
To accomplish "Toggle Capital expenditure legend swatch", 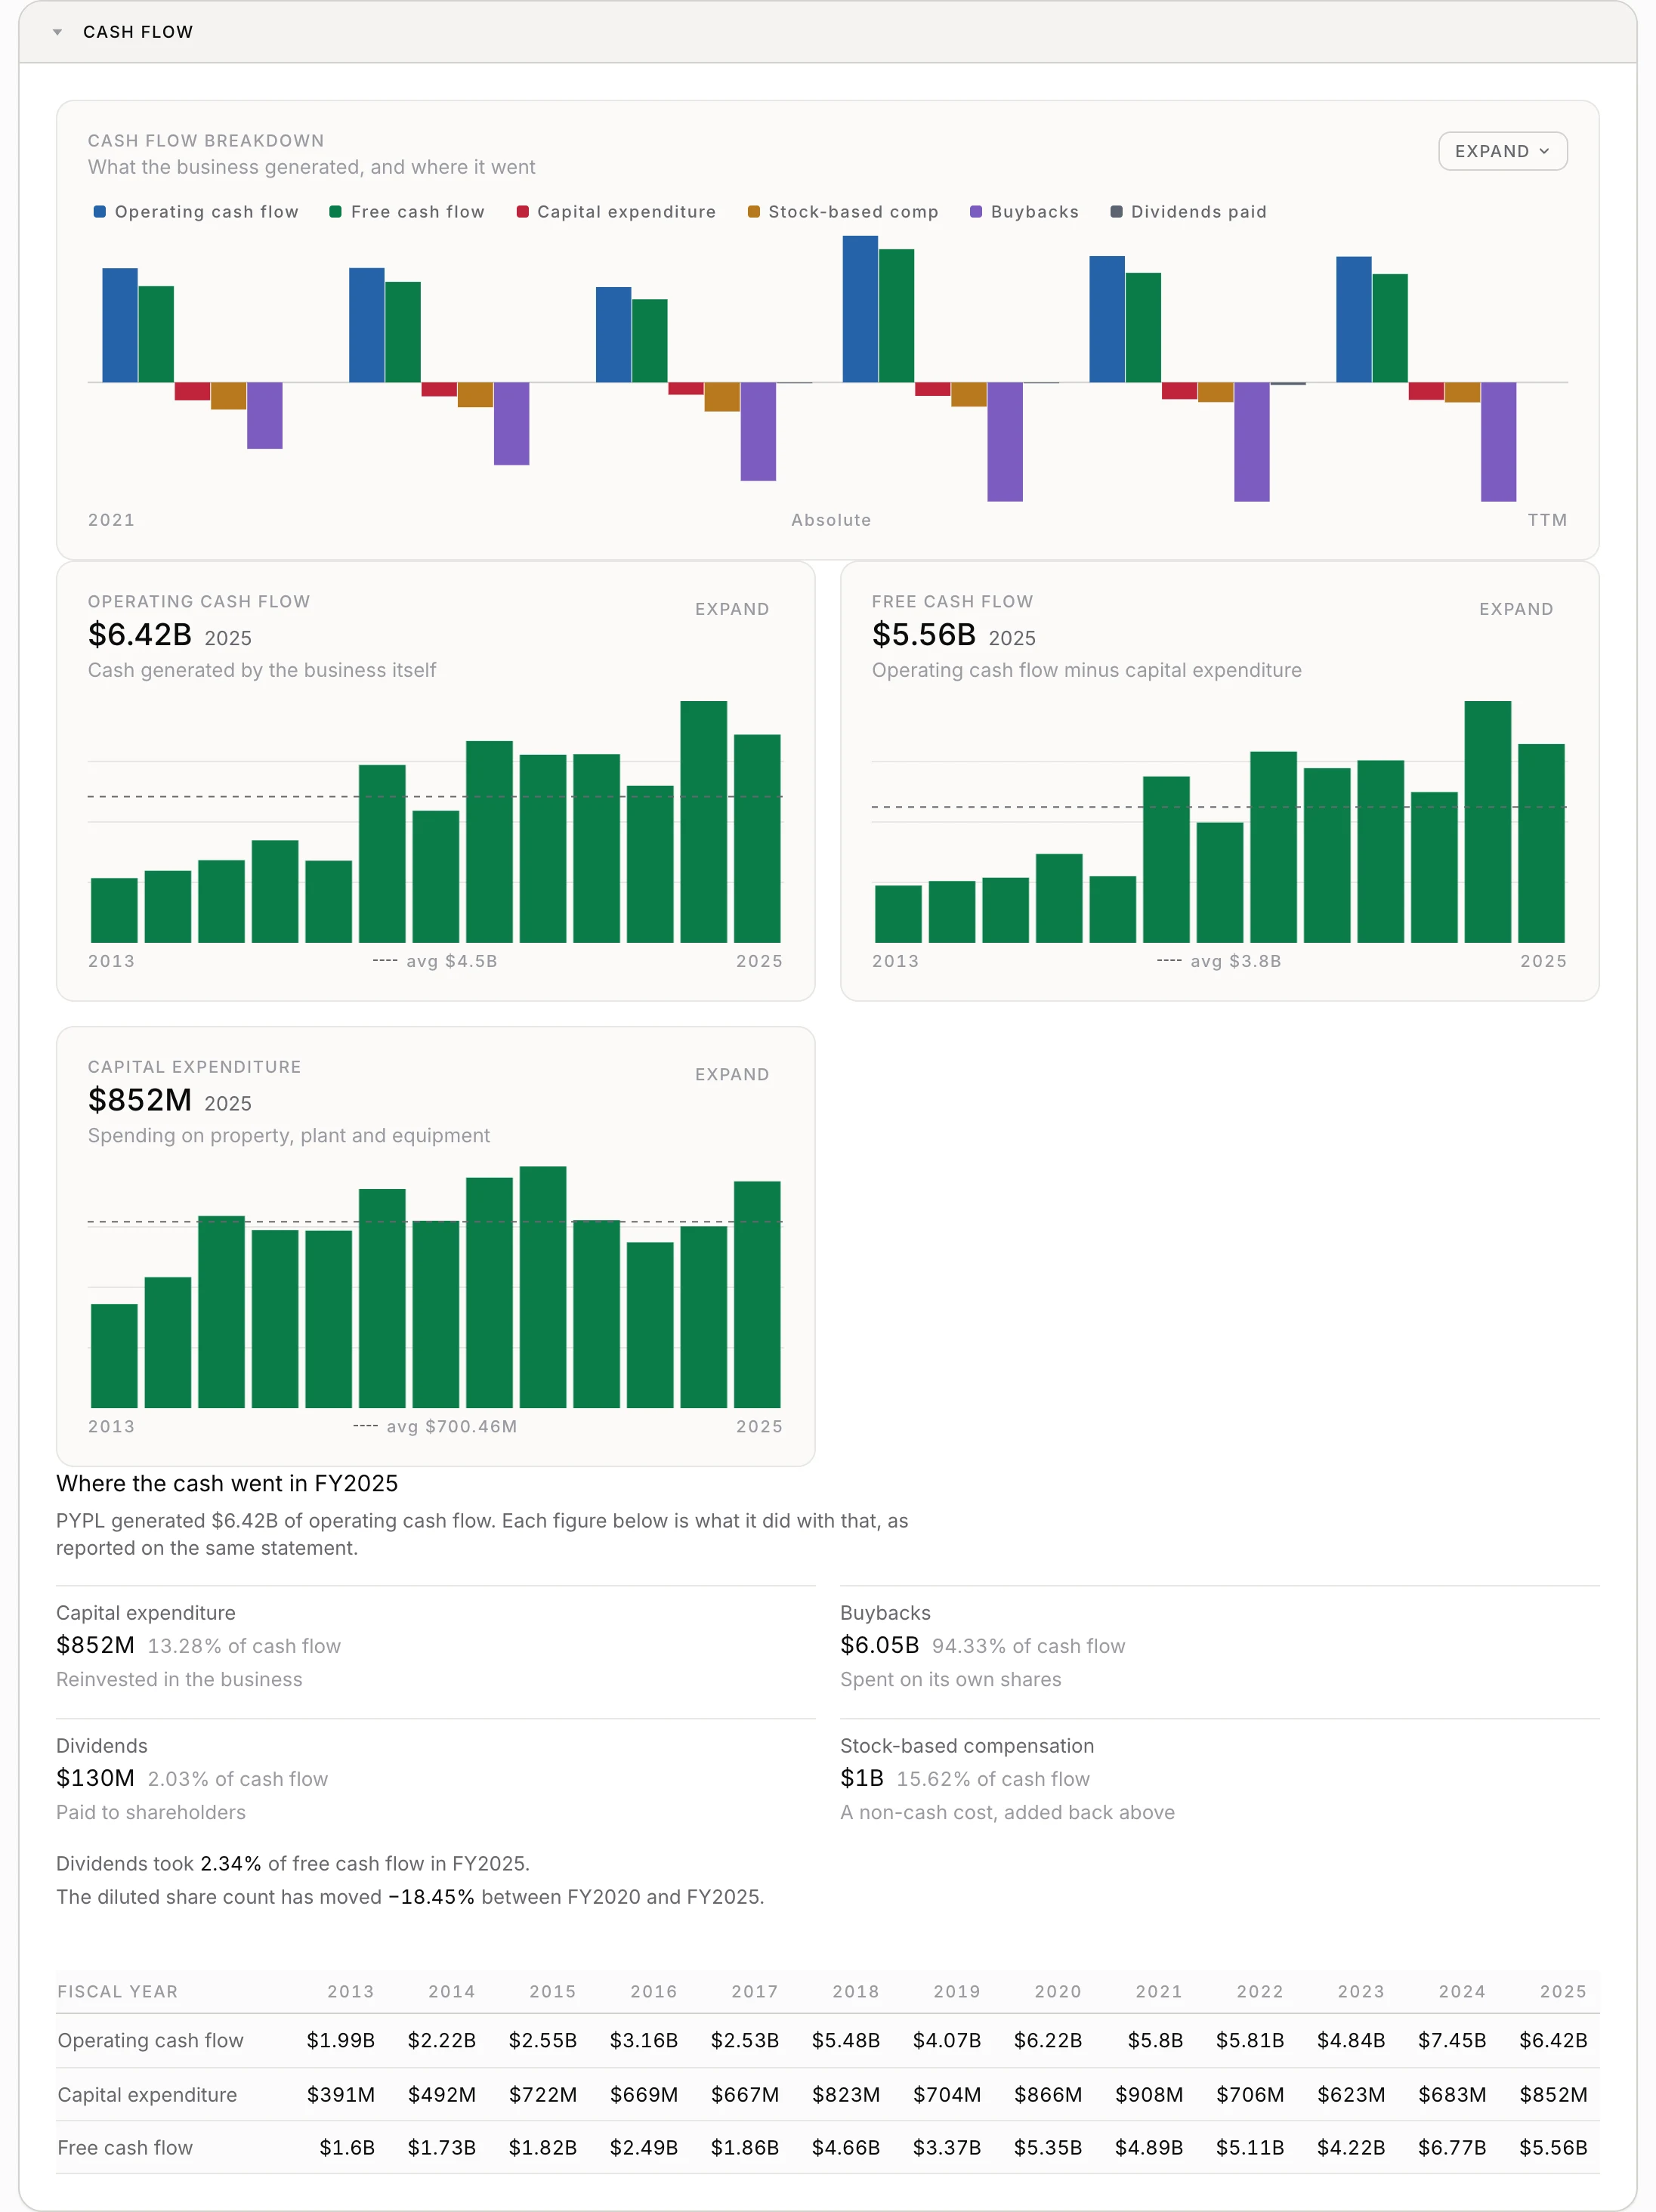I will 522,212.
